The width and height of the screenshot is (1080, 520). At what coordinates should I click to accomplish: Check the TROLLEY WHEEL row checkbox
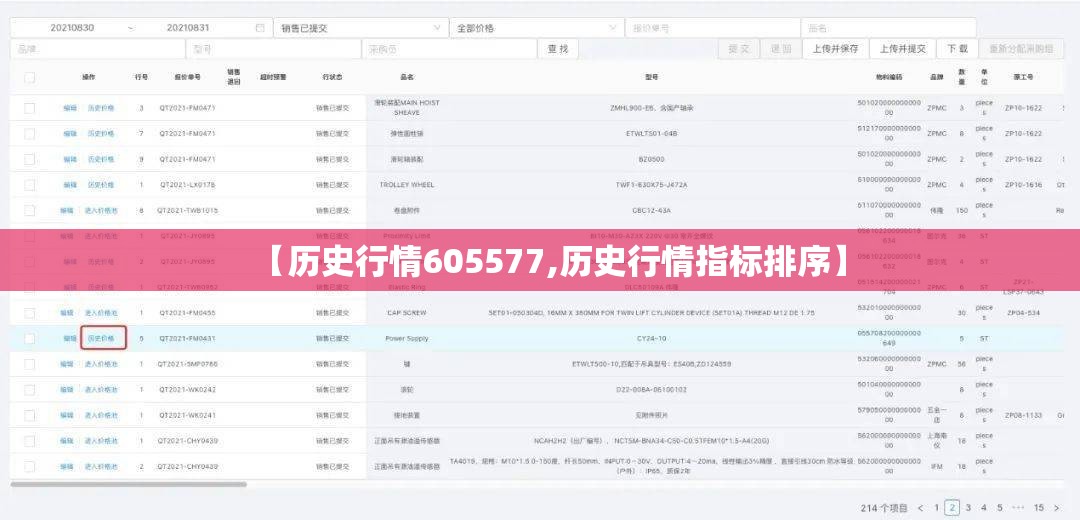[x=30, y=185]
